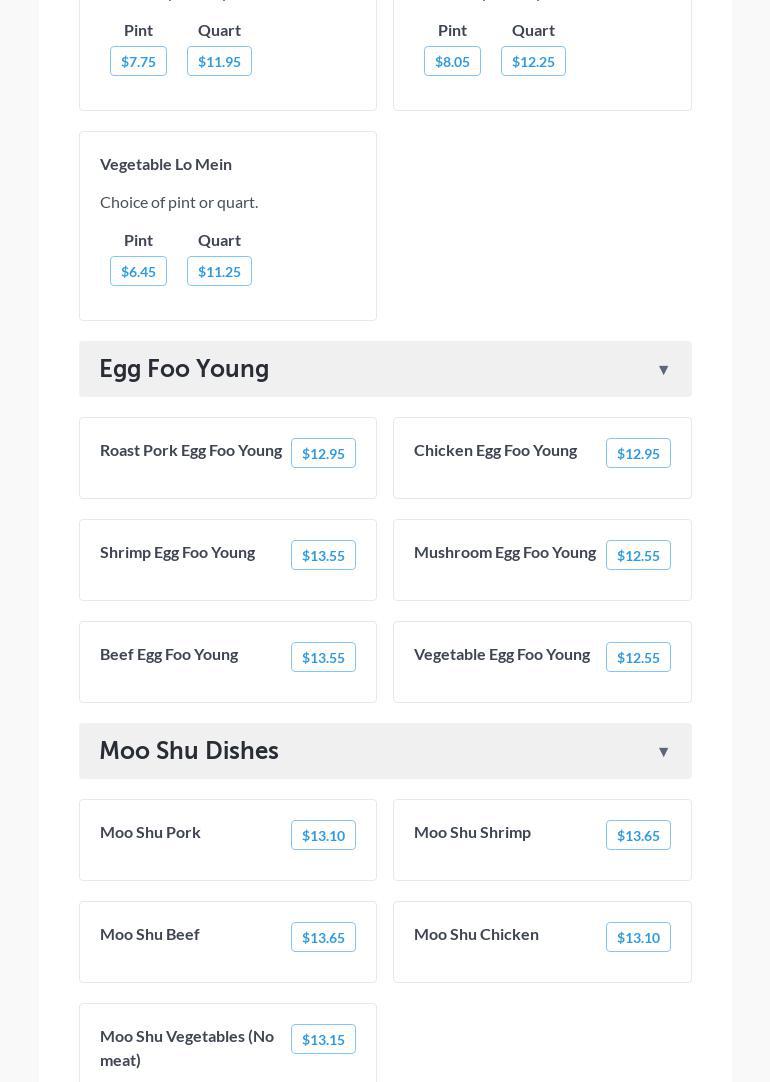Image resolution: width=770 pixels, height=1082 pixels.
Task: Add Shrimp Egg Foo Young $13.55
Action: tap(323, 556)
